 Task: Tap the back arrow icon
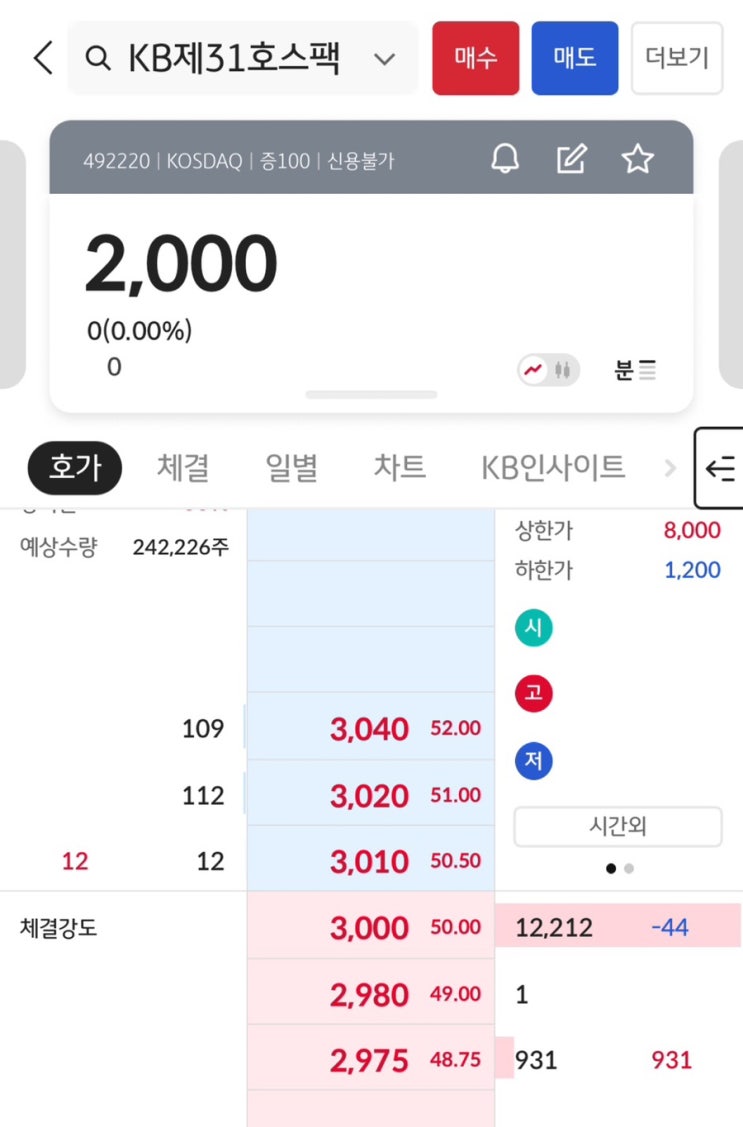(43, 58)
